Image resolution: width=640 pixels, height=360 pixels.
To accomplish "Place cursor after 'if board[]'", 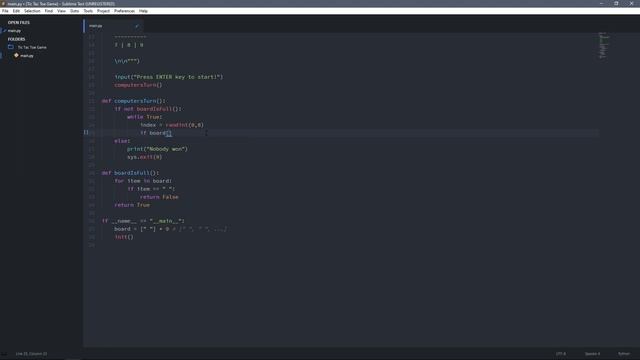I will [172, 133].
